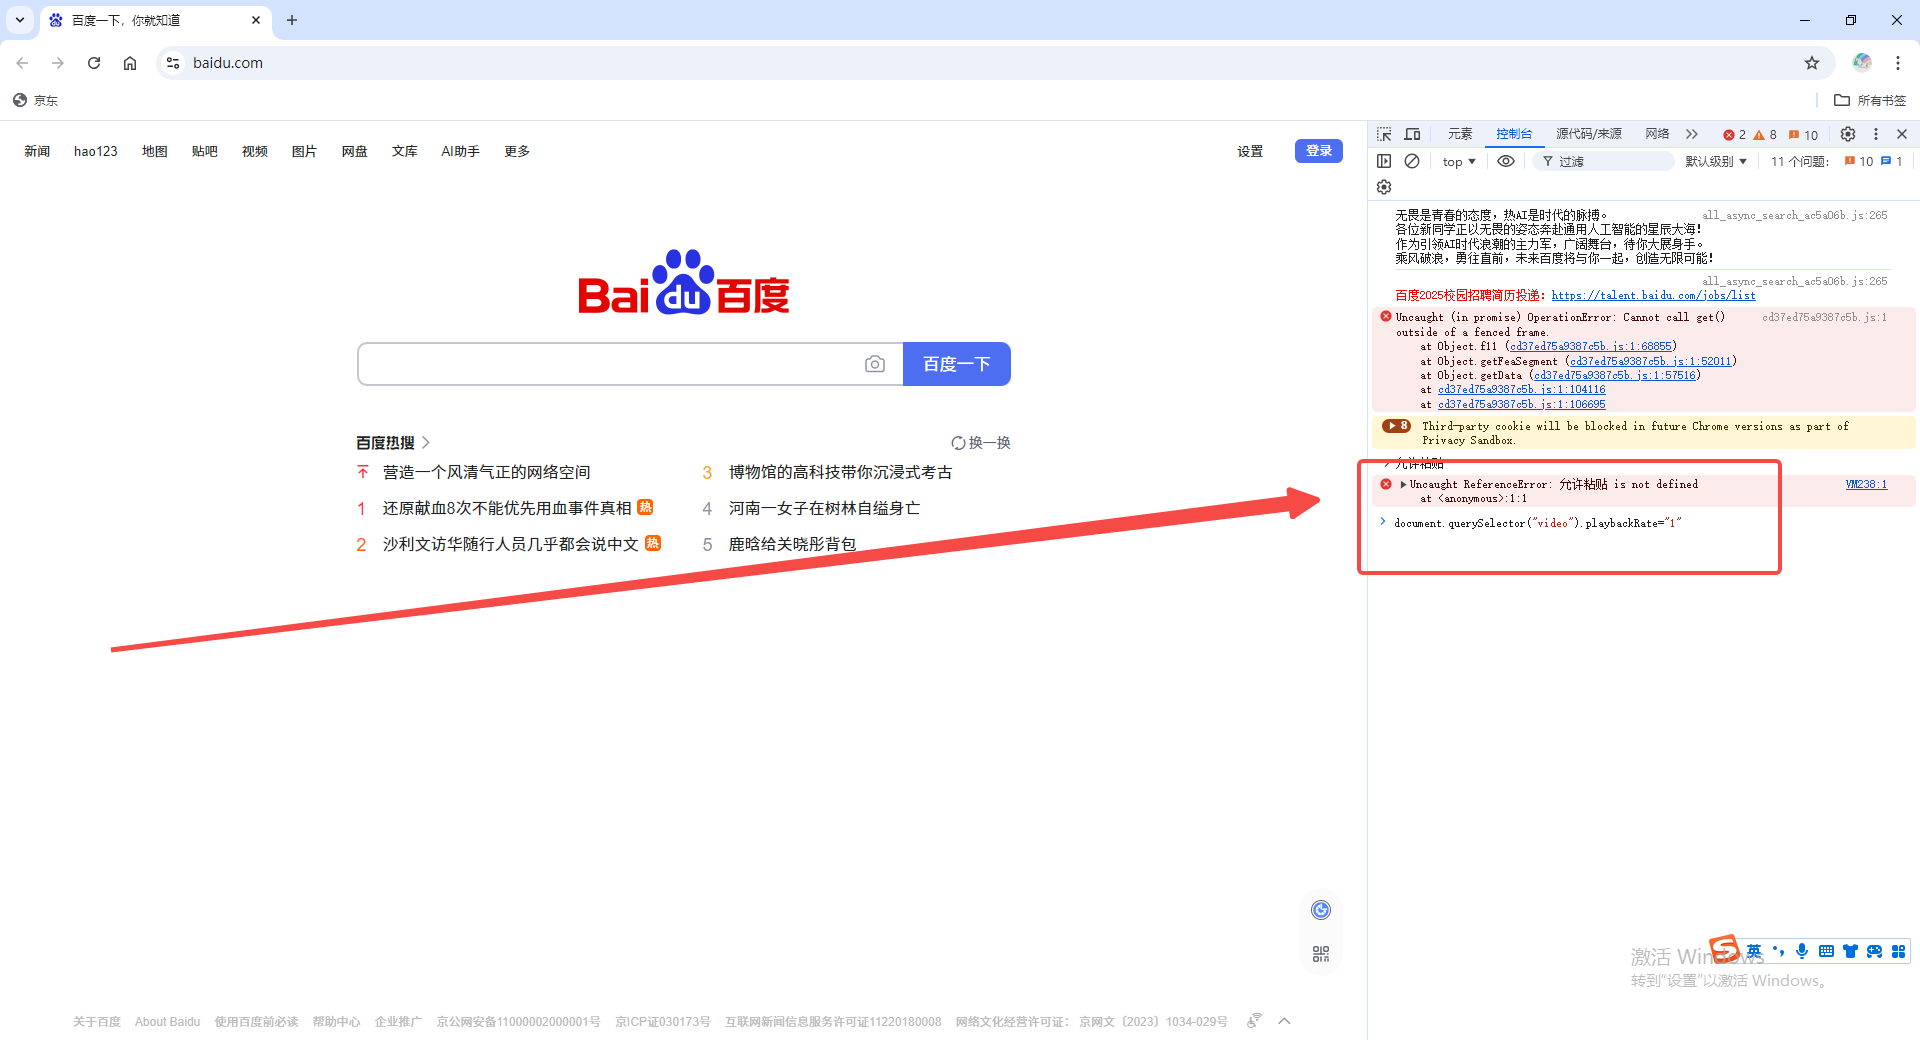The height and width of the screenshot is (1040, 1920).
Task: Switch to the 源代码/来源 tab
Action: tap(1589, 134)
